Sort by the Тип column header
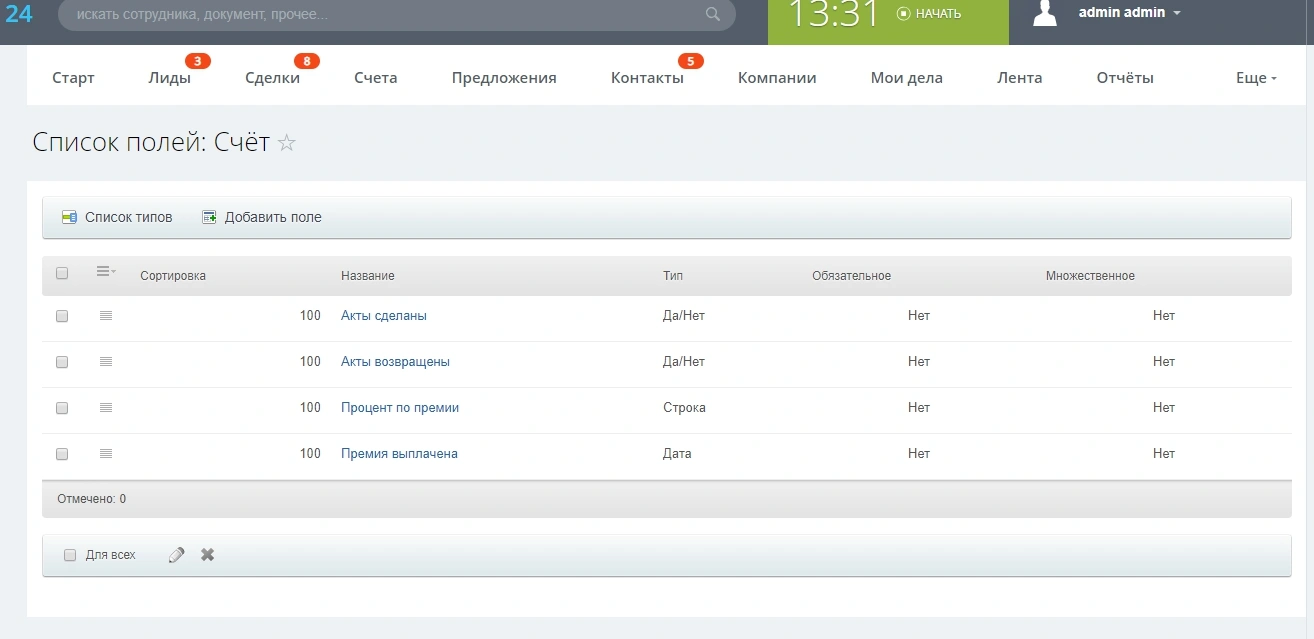The height and width of the screenshot is (639, 1314). tap(673, 276)
